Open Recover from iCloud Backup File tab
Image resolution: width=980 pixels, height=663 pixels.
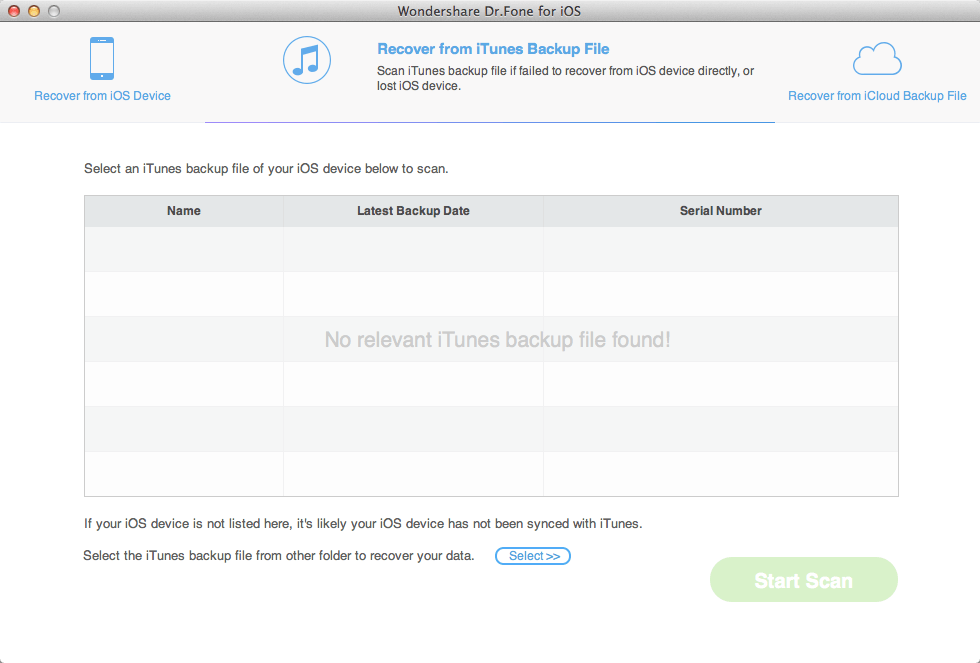(877, 96)
